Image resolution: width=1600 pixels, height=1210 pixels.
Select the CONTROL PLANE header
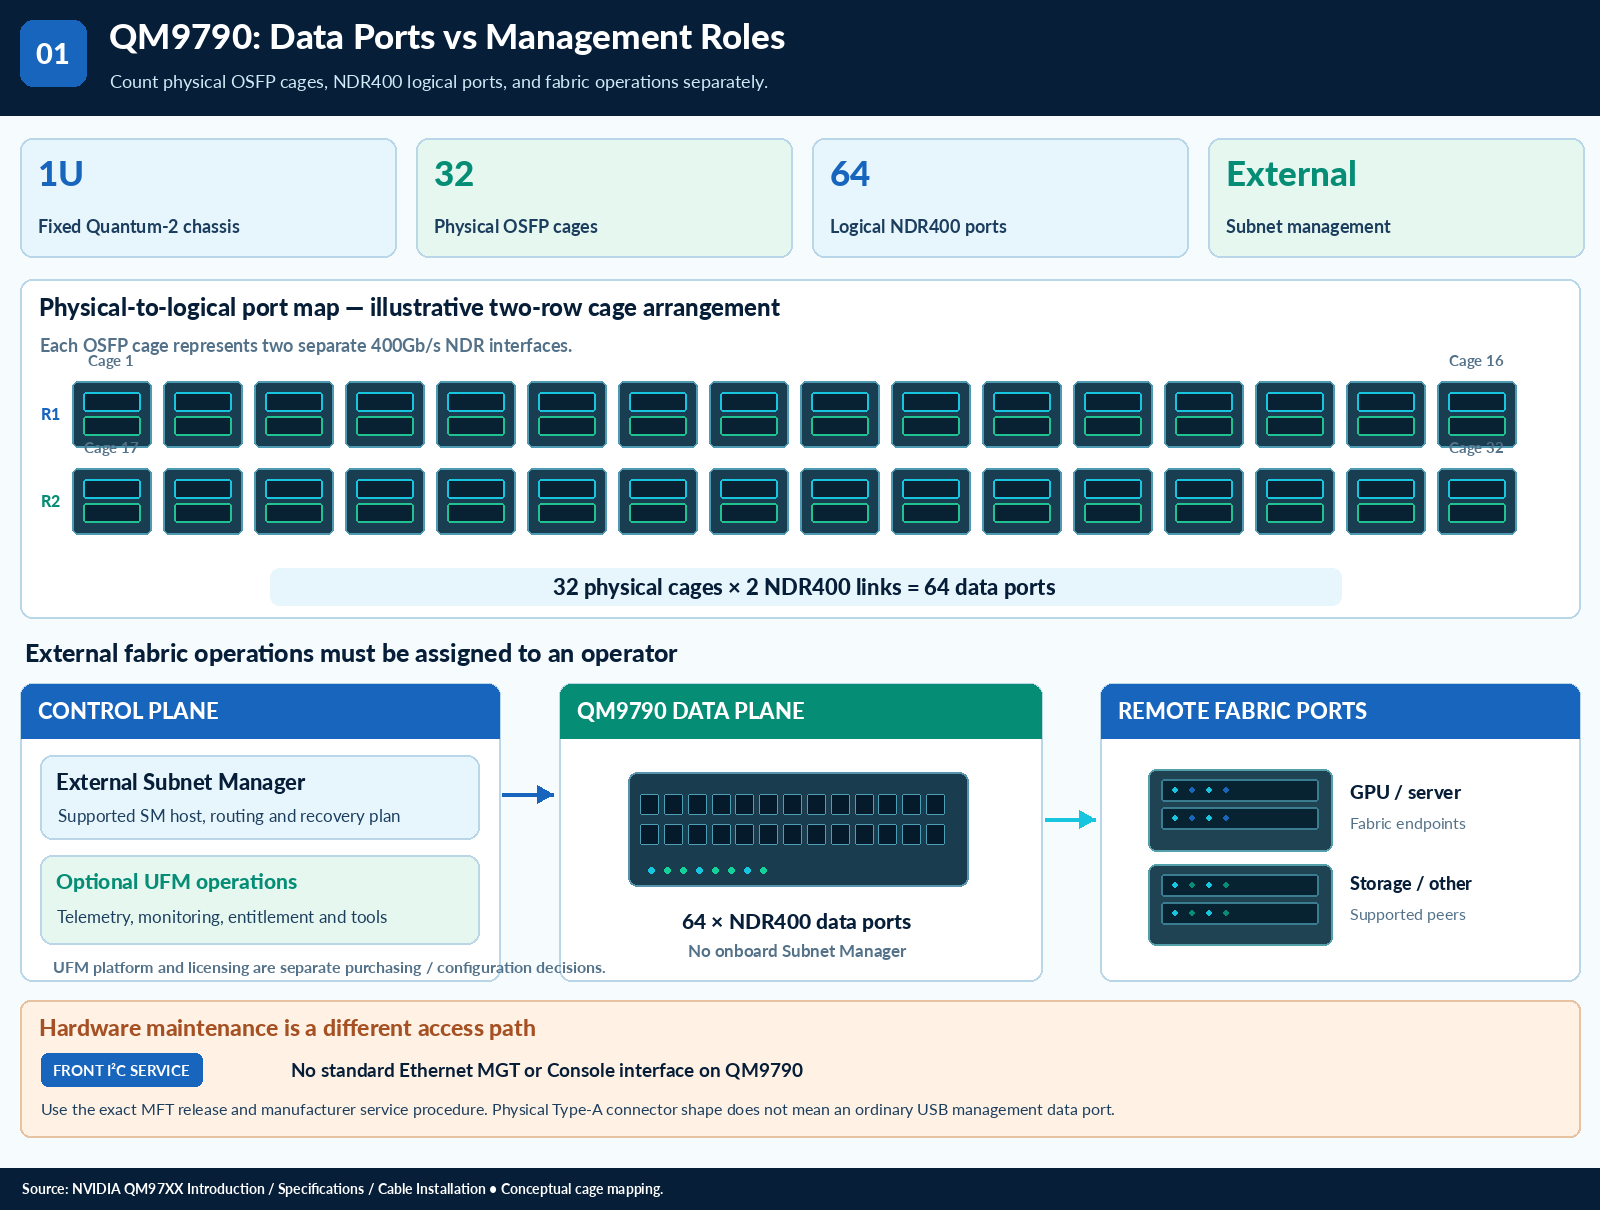260,711
